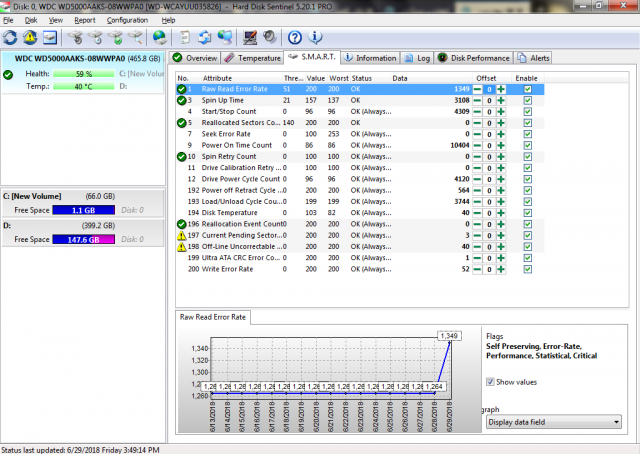The image size is (640, 454).
Task: Click the yellow warning globe toolbar icon
Action: point(32,37)
